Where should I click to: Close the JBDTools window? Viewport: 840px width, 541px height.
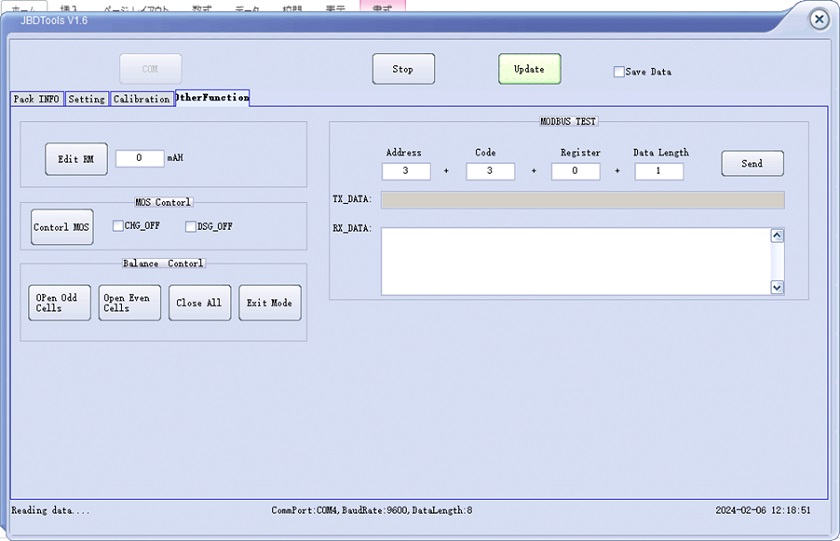point(819,20)
